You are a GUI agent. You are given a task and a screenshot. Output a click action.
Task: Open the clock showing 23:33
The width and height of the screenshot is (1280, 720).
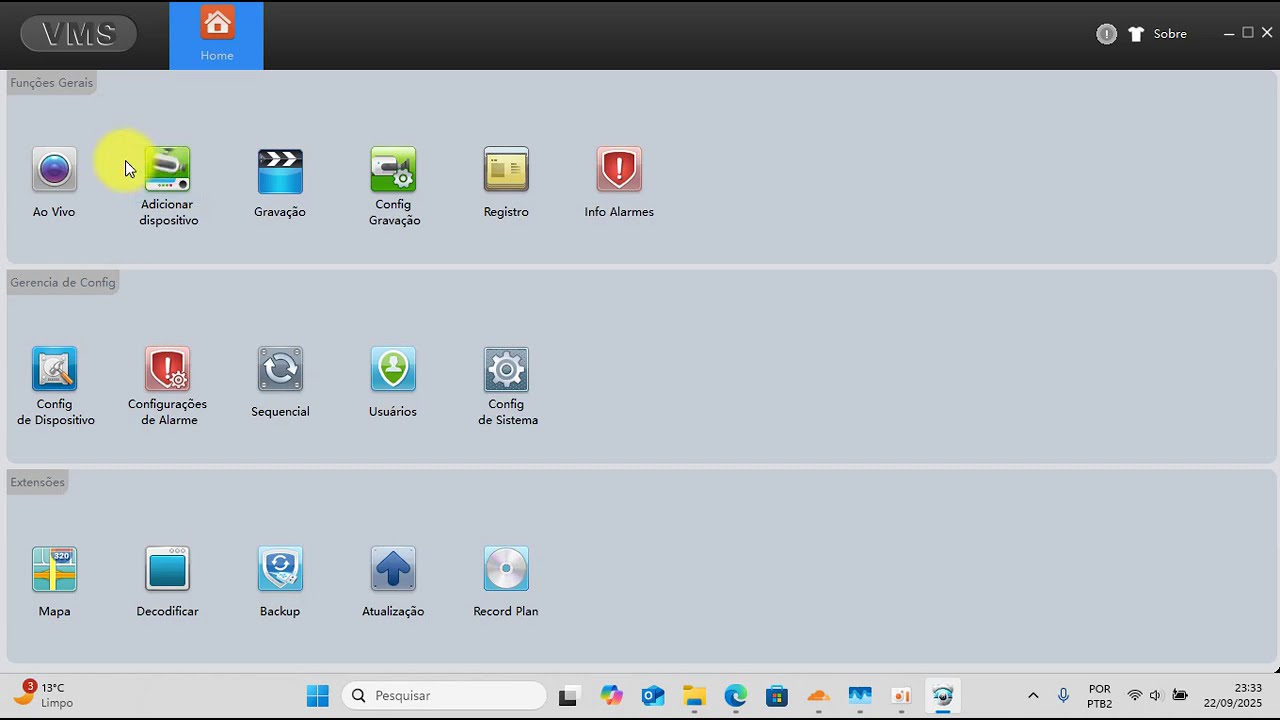[1233, 695]
